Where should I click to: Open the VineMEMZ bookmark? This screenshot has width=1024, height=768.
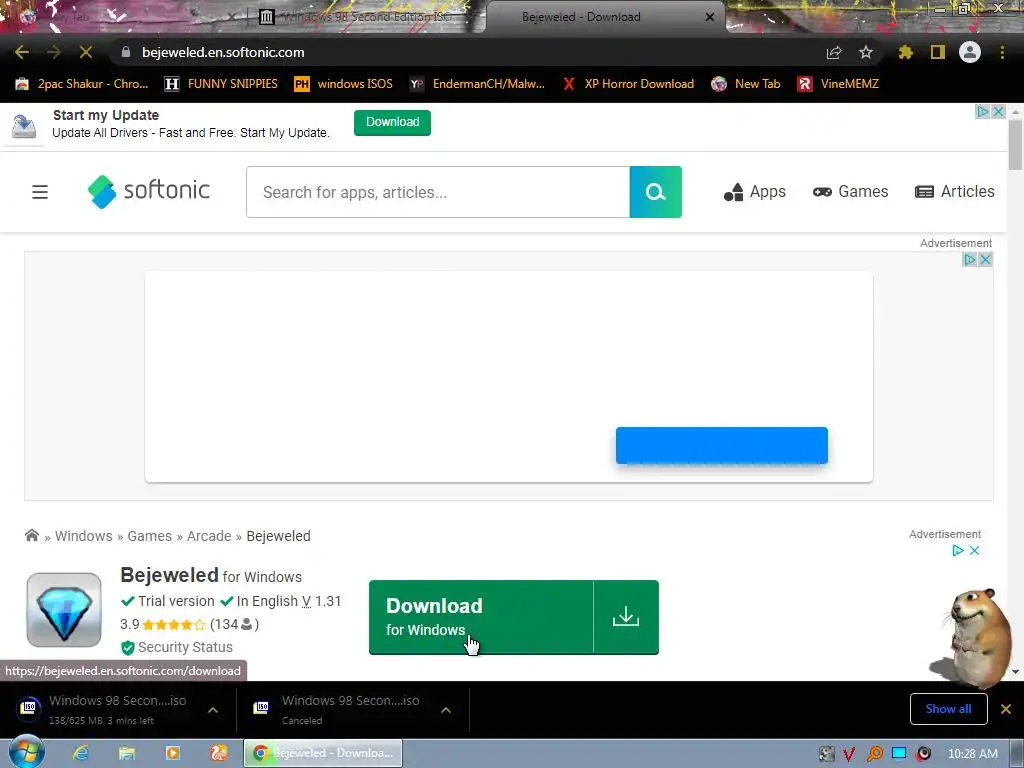pos(839,84)
